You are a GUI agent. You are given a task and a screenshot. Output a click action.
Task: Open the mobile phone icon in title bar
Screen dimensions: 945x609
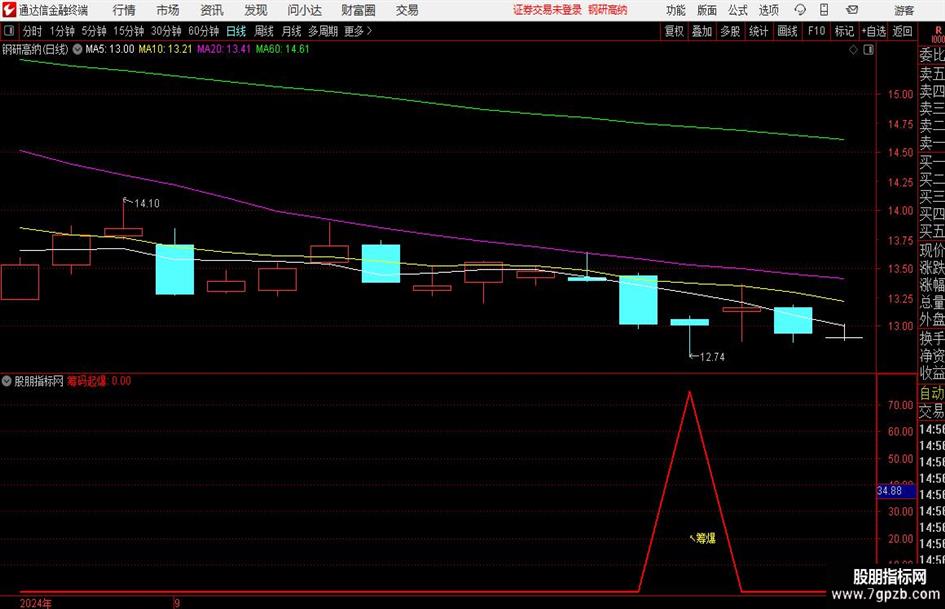[824, 10]
